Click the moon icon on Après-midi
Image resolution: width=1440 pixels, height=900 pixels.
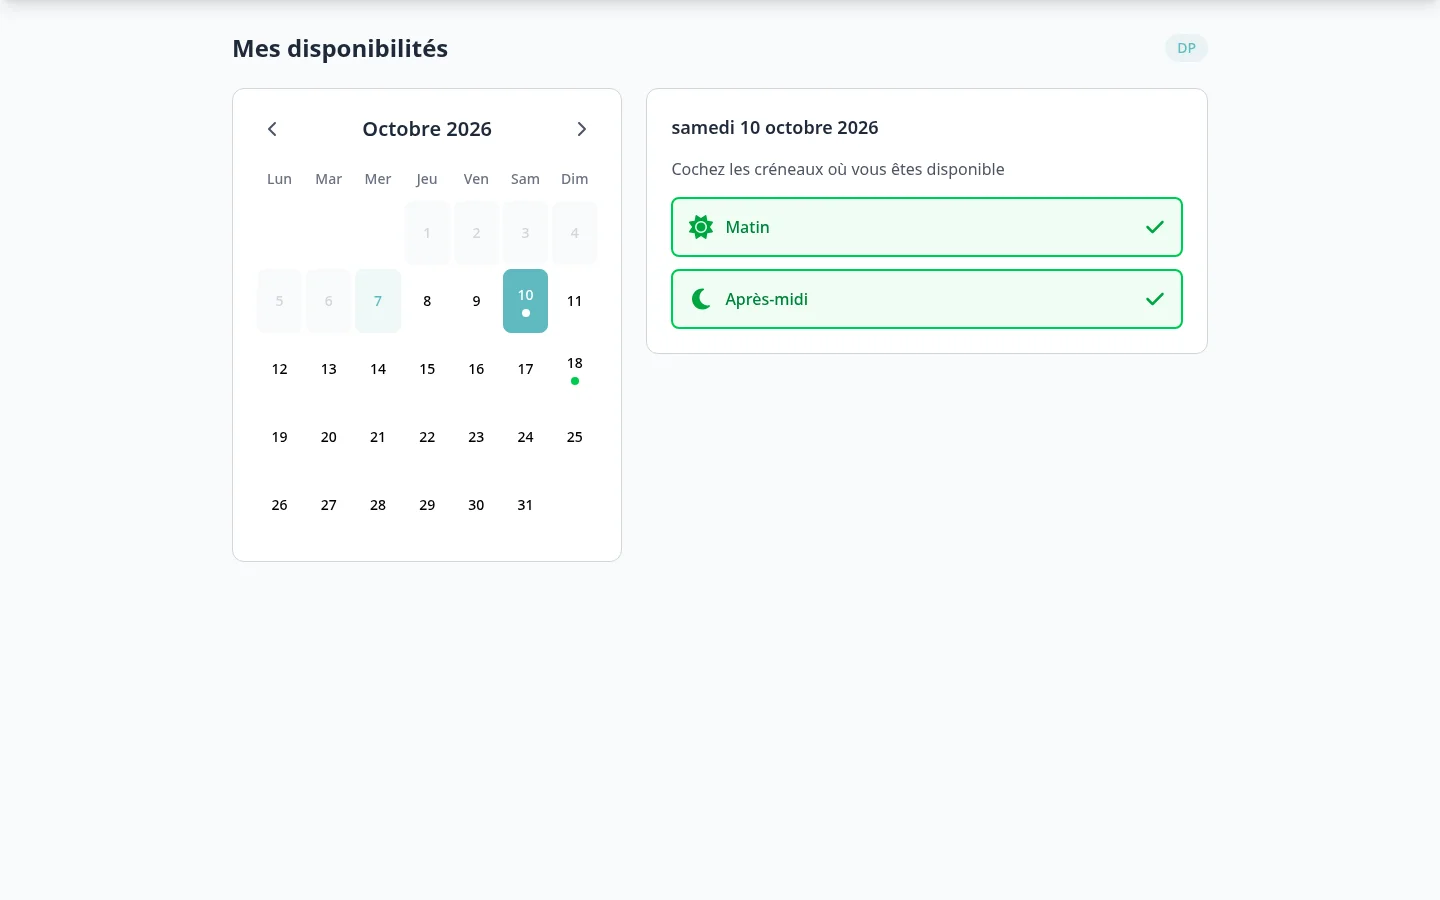701,299
